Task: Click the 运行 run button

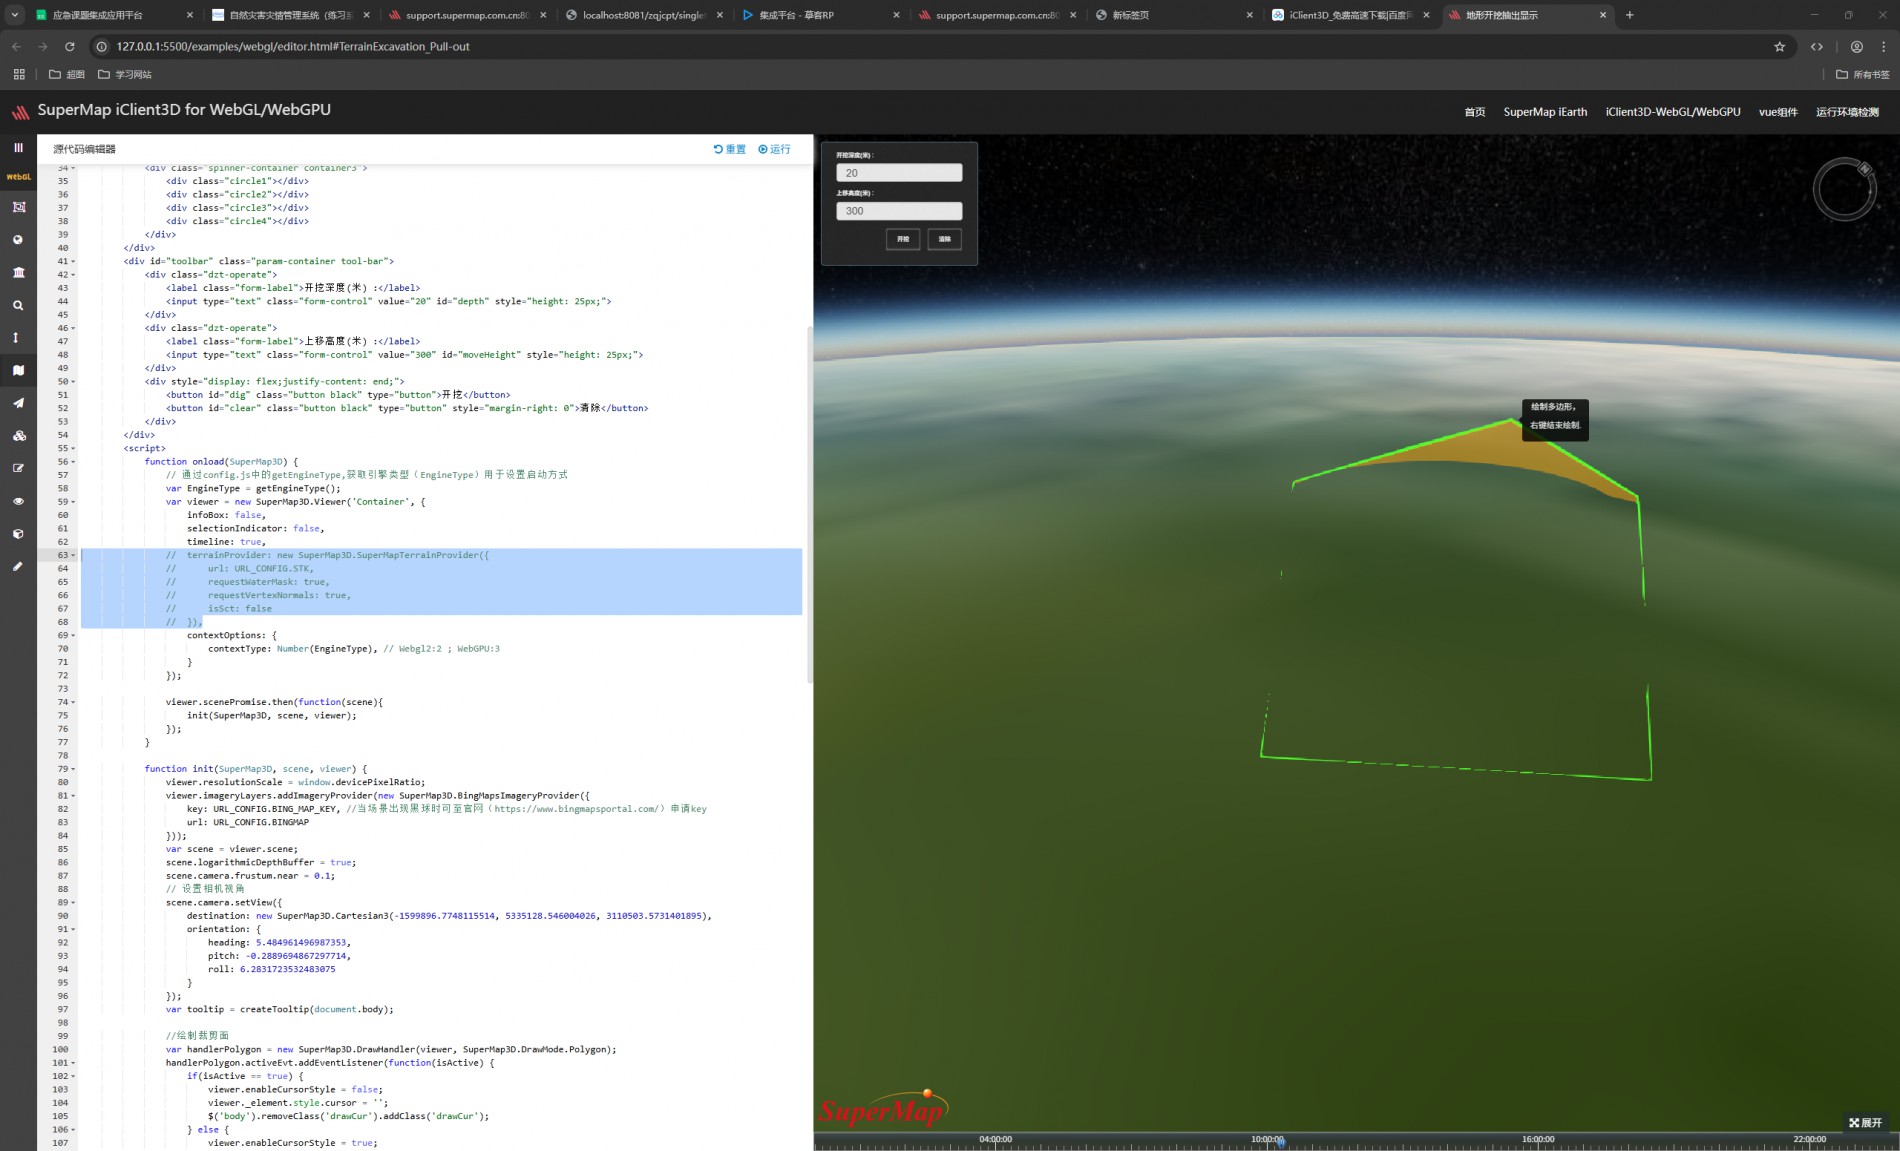Action: tap(775, 149)
